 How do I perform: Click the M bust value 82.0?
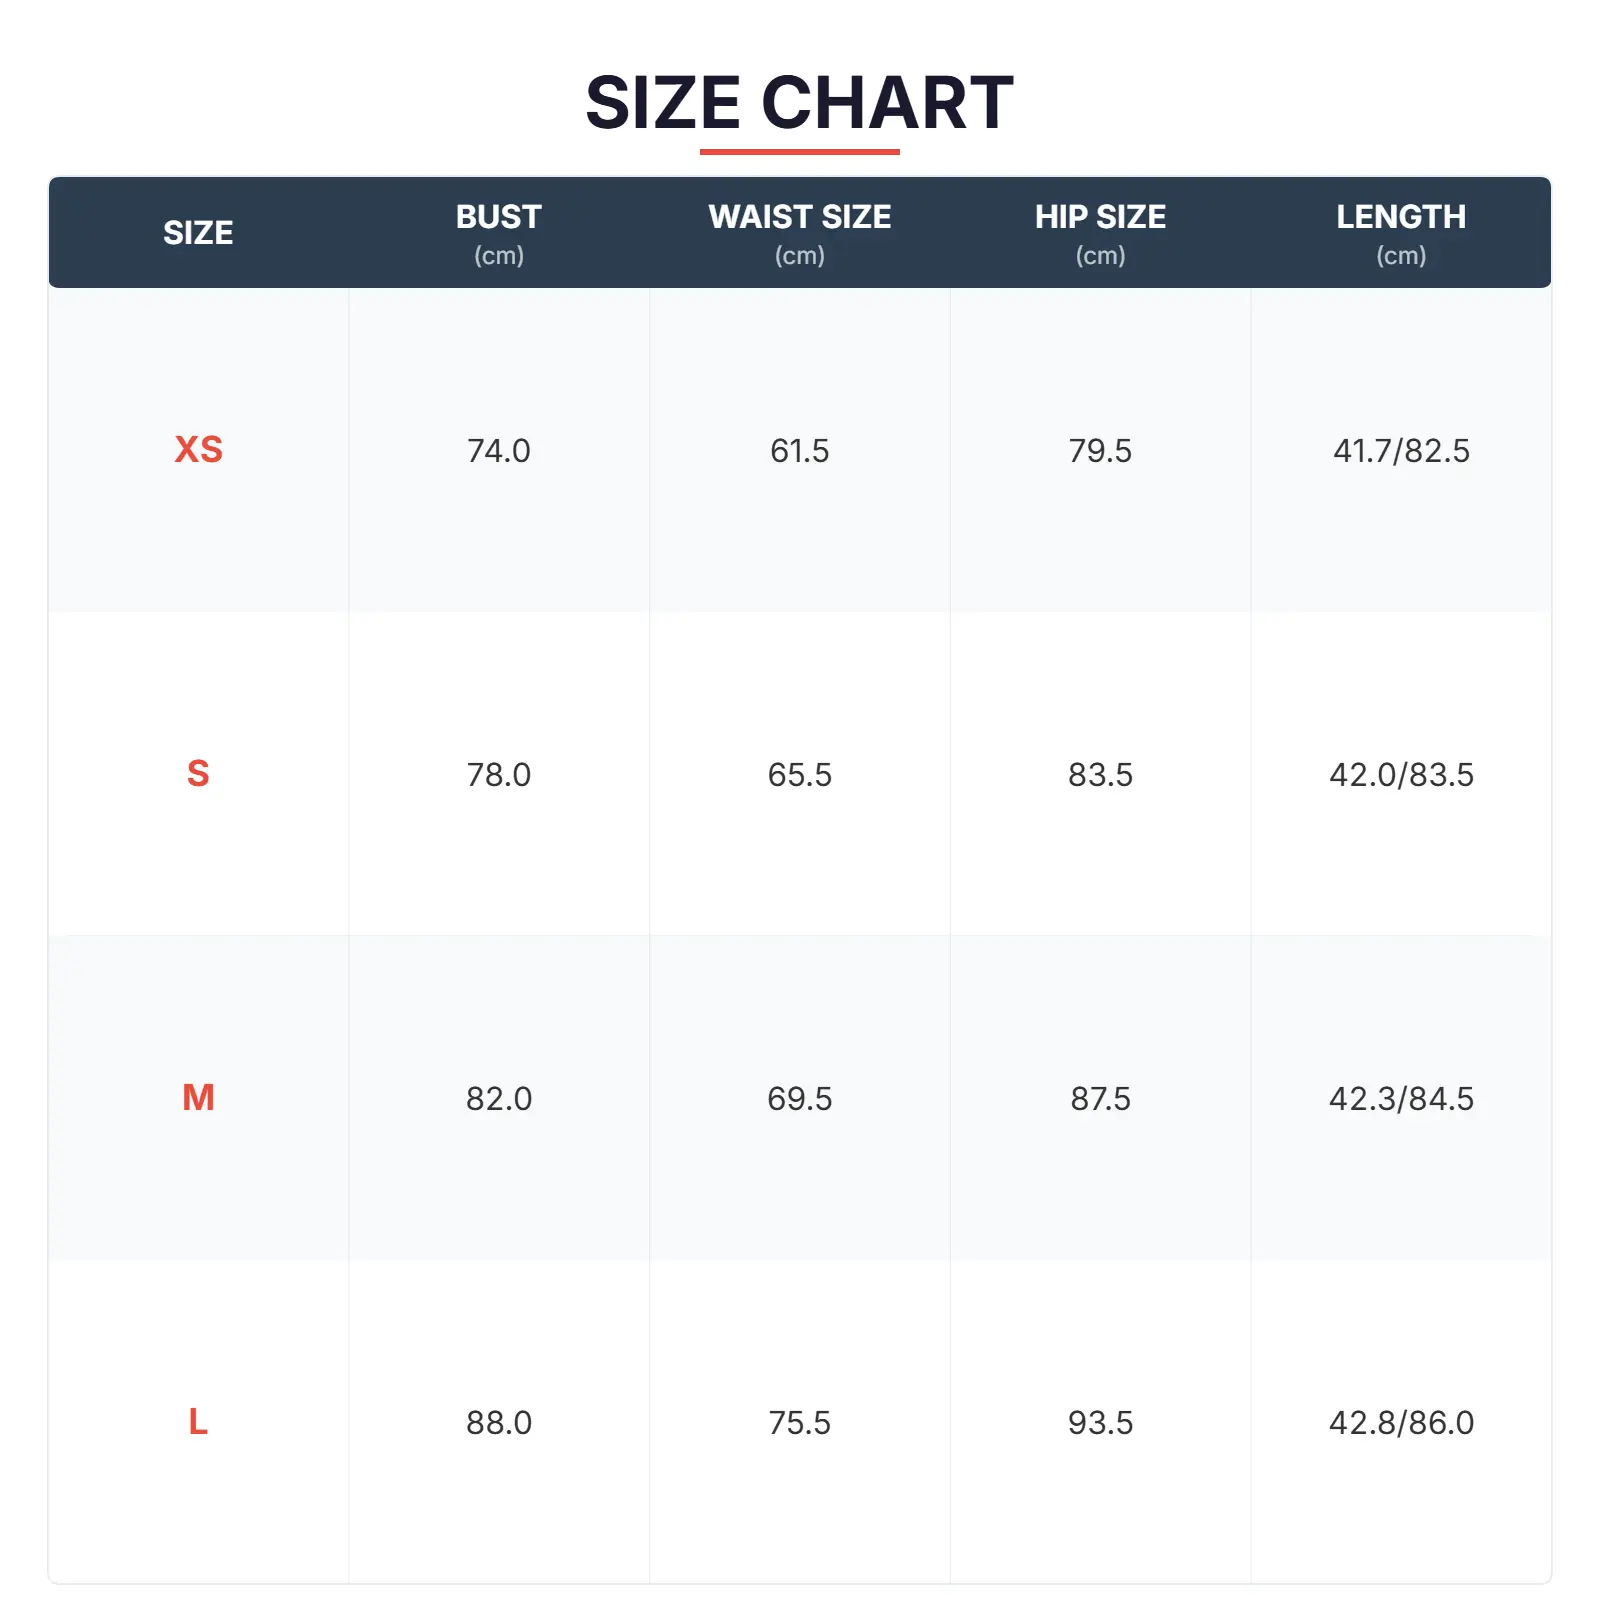click(499, 1099)
